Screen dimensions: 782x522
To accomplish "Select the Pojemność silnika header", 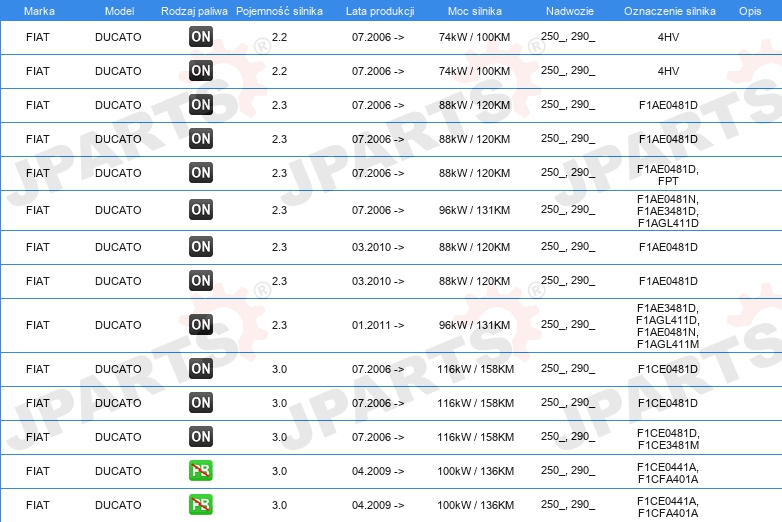I will tap(279, 11).
